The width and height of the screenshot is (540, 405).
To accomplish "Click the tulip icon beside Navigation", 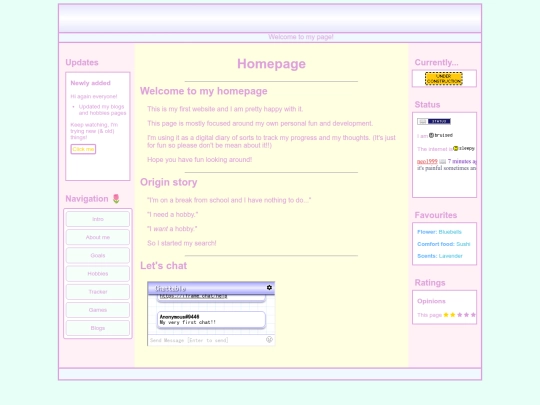I will pyautogui.click(x=116, y=199).
